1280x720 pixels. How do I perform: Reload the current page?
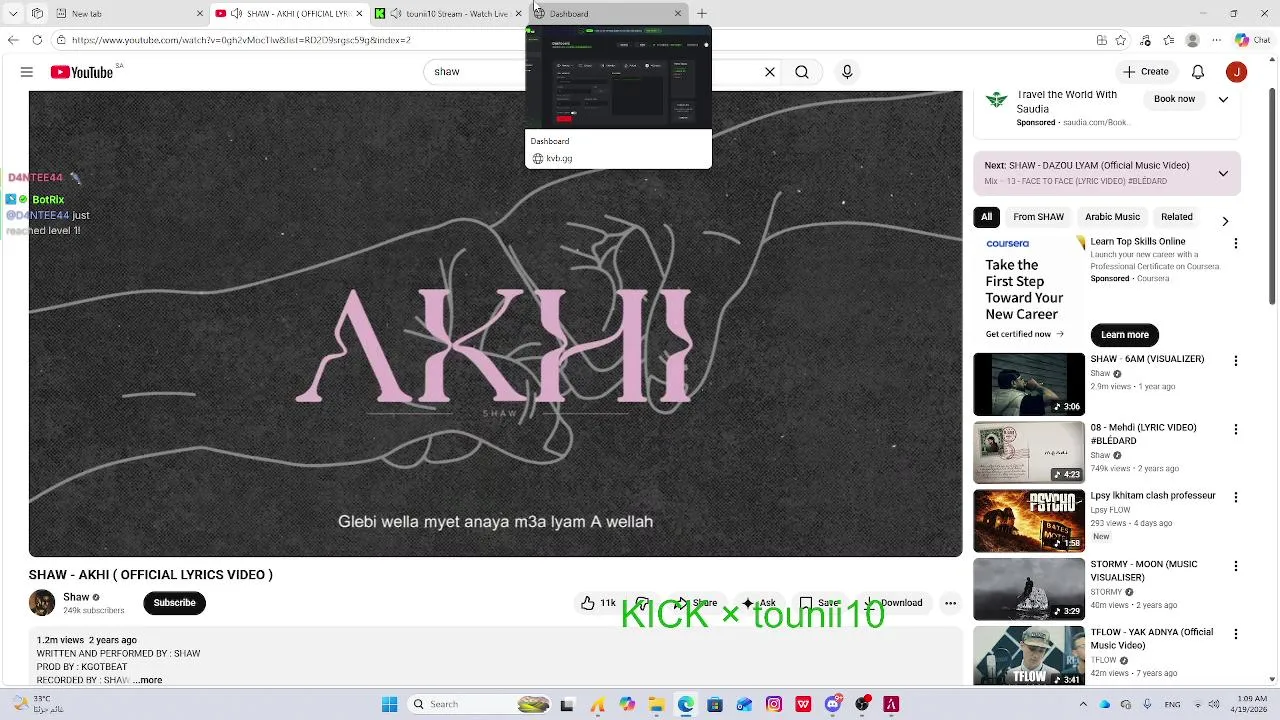37,40
